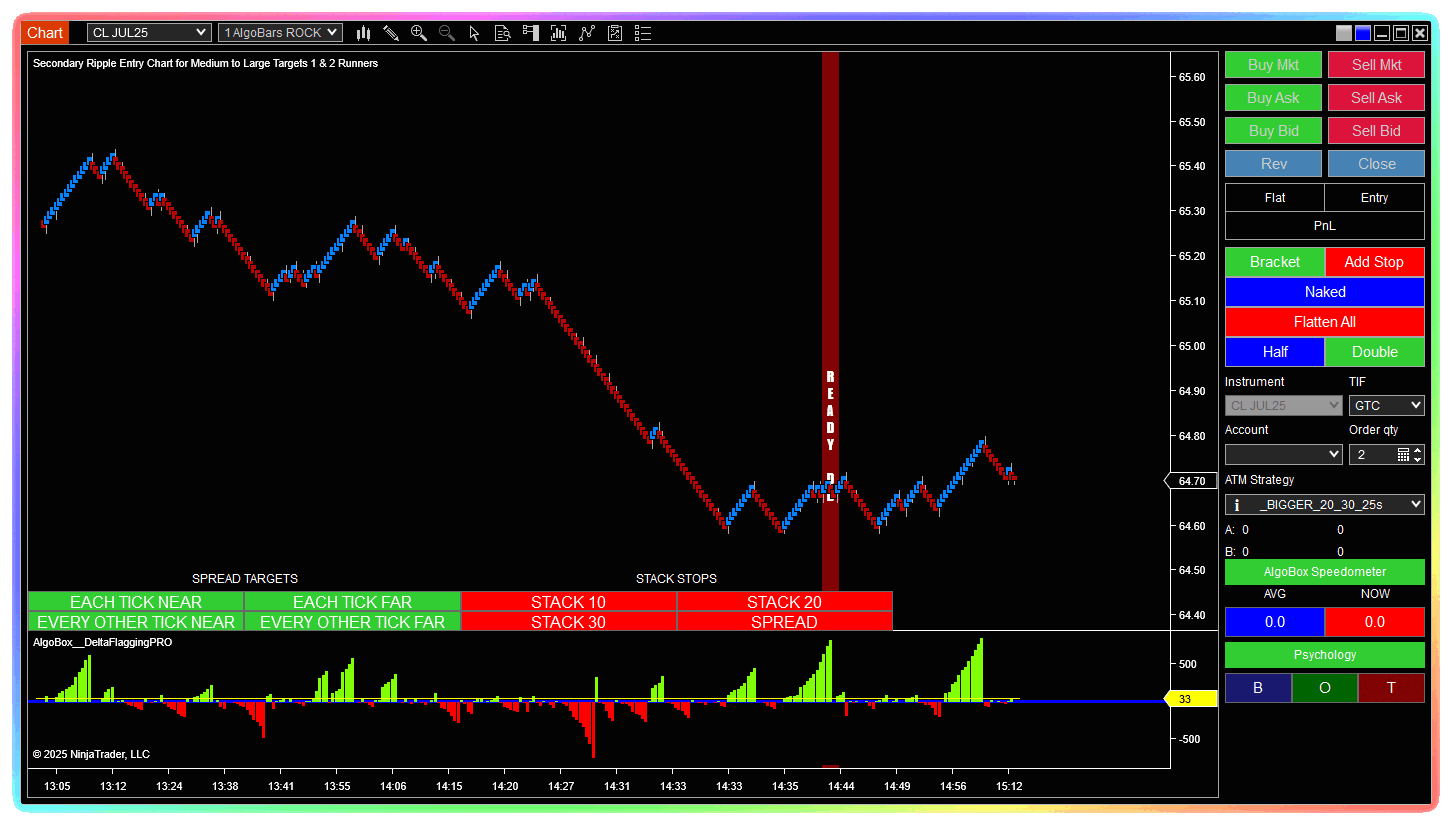Toggle the EACH TICK NEAR target option

136,602
